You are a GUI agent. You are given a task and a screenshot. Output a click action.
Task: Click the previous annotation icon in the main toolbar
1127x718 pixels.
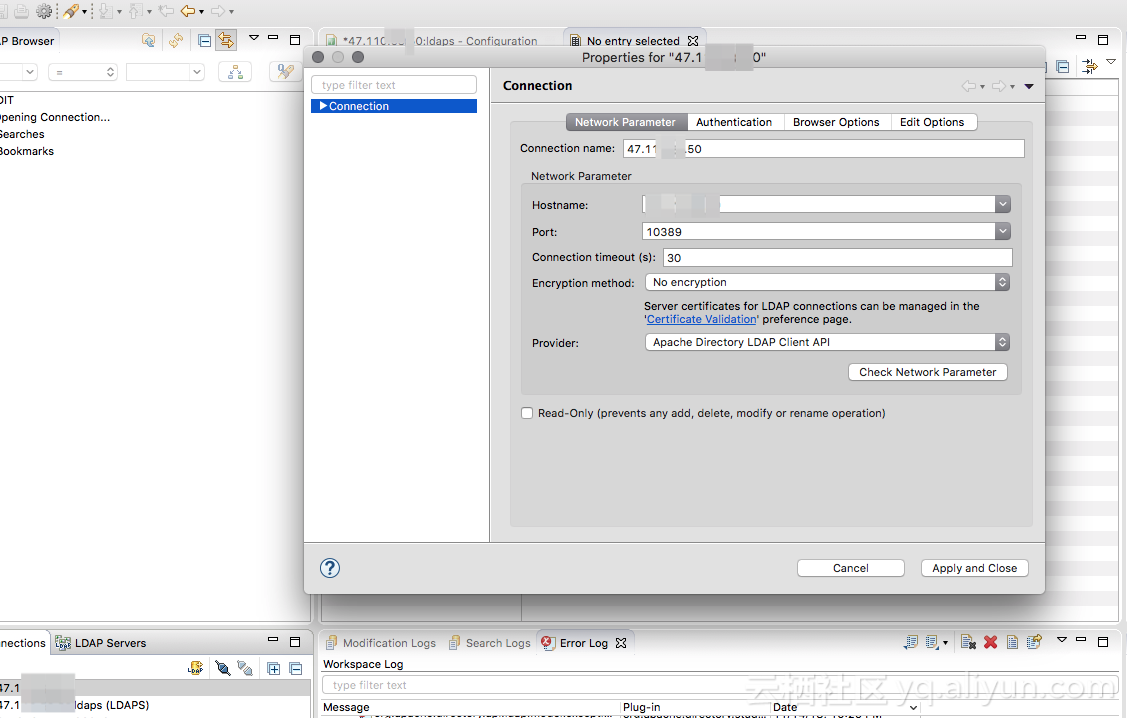[136, 11]
